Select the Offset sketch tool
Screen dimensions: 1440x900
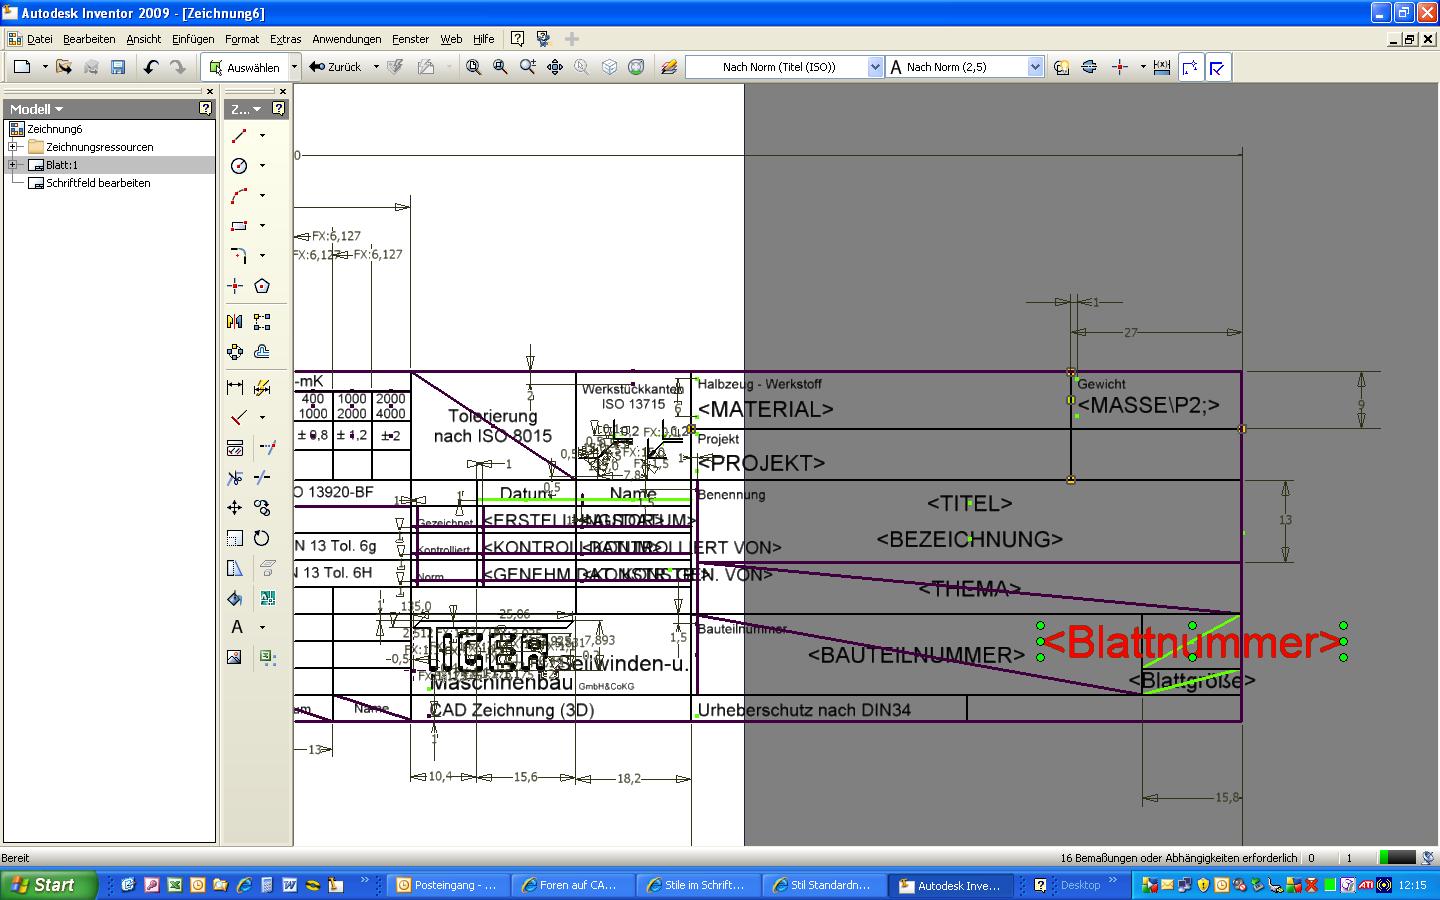[x=262, y=352]
